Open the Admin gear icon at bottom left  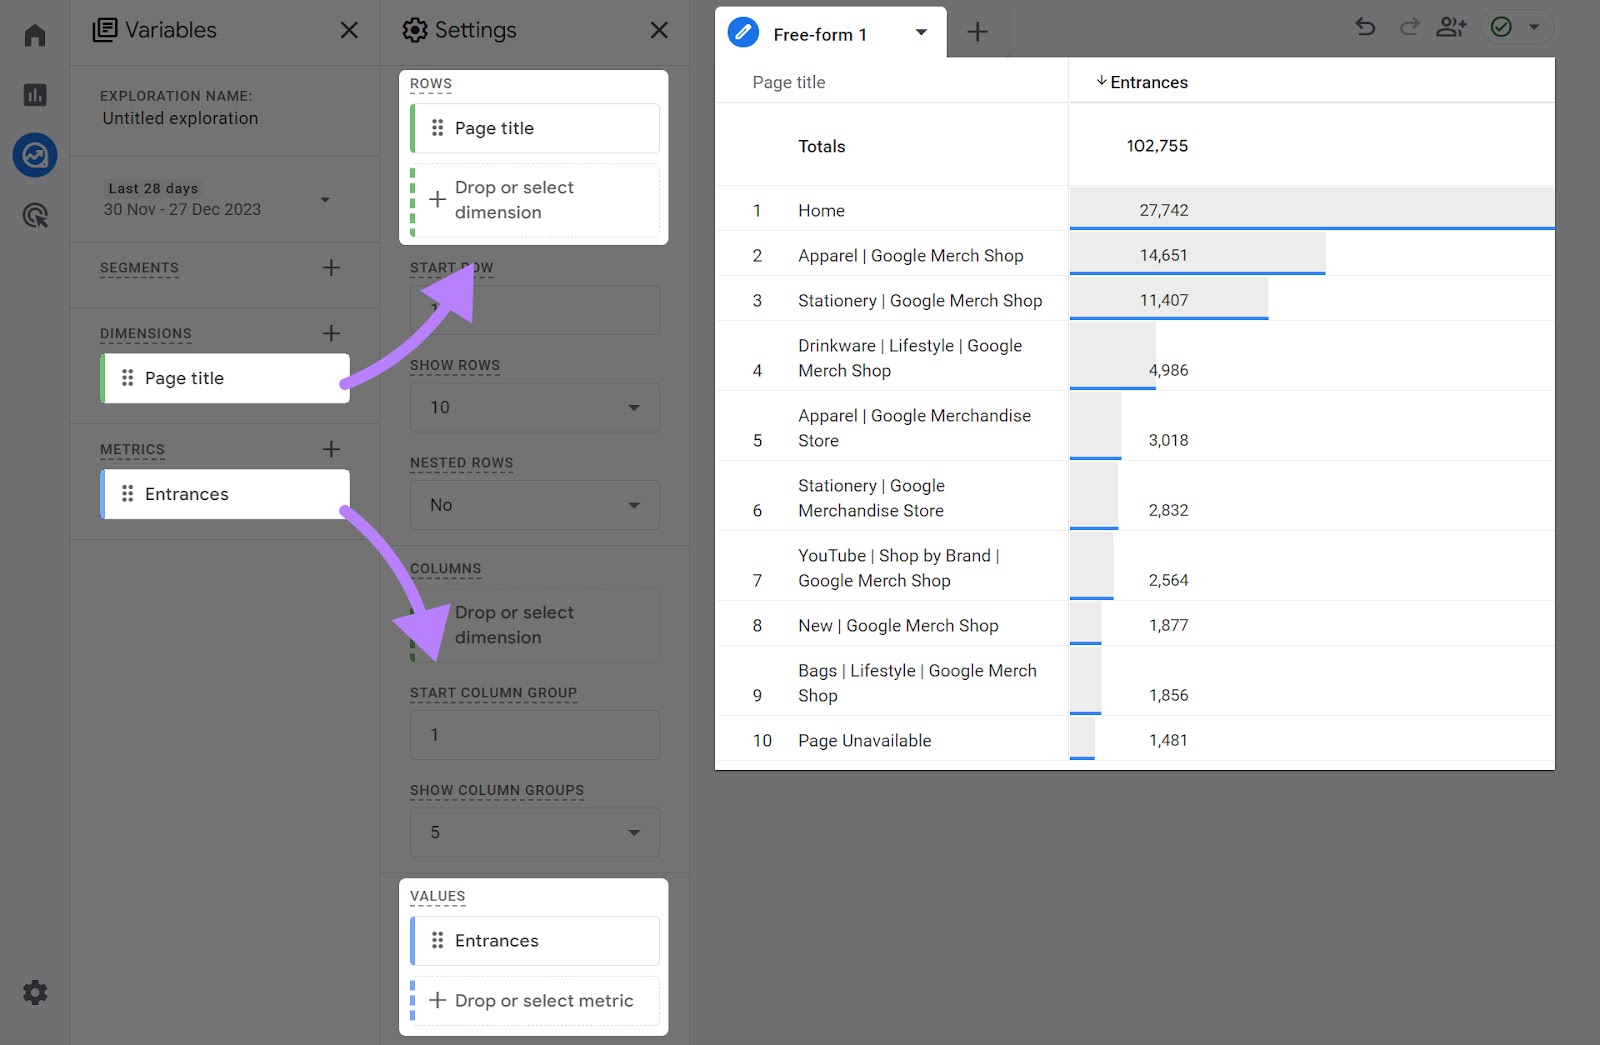34,992
